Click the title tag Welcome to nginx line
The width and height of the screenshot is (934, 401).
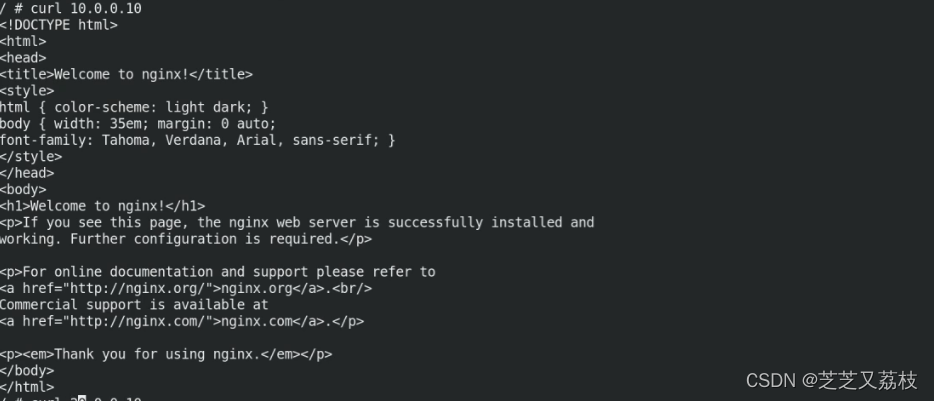[126, 74]
